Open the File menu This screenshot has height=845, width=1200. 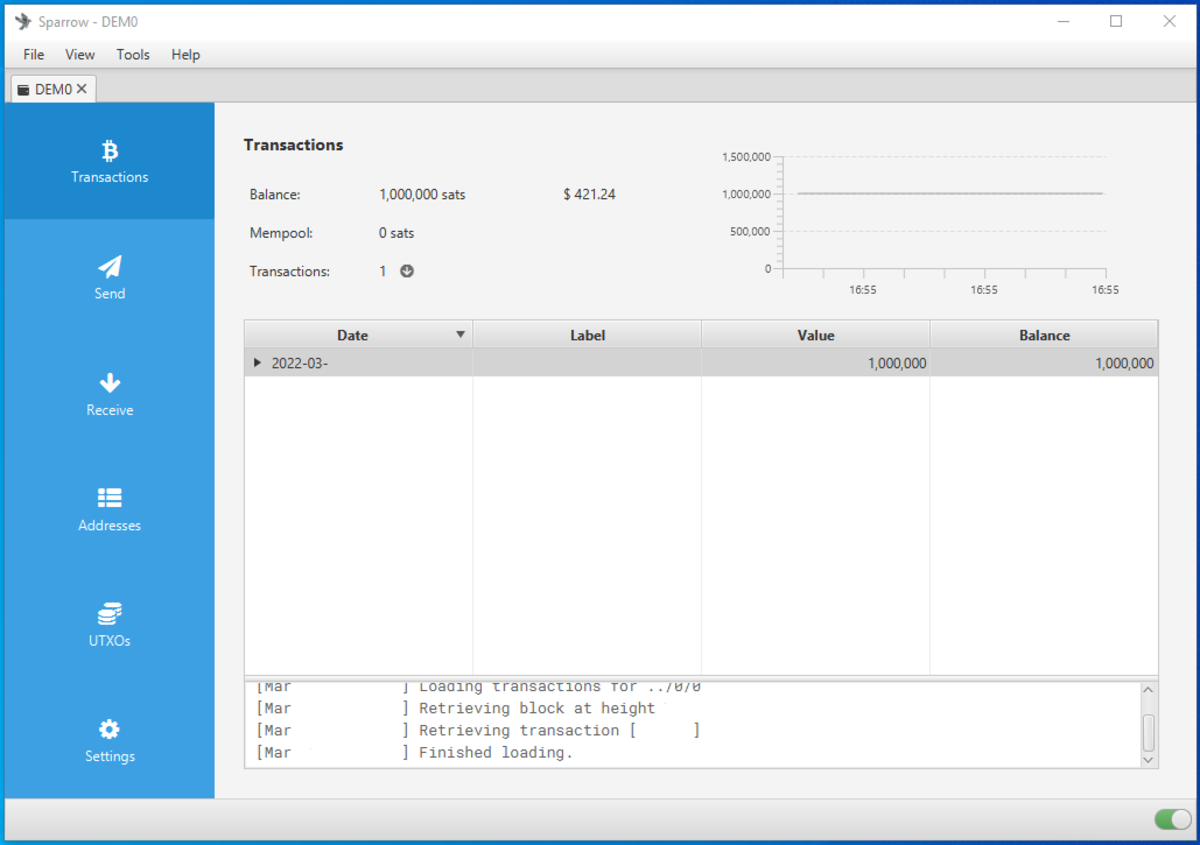34,54
